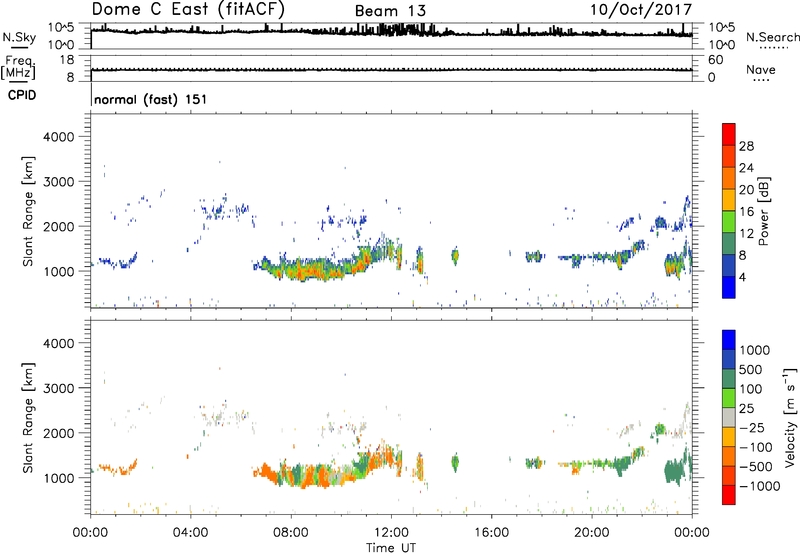
Task: Click the '4000' tick of the power panel
Action: pyautogui.click(x=58, y=137)
